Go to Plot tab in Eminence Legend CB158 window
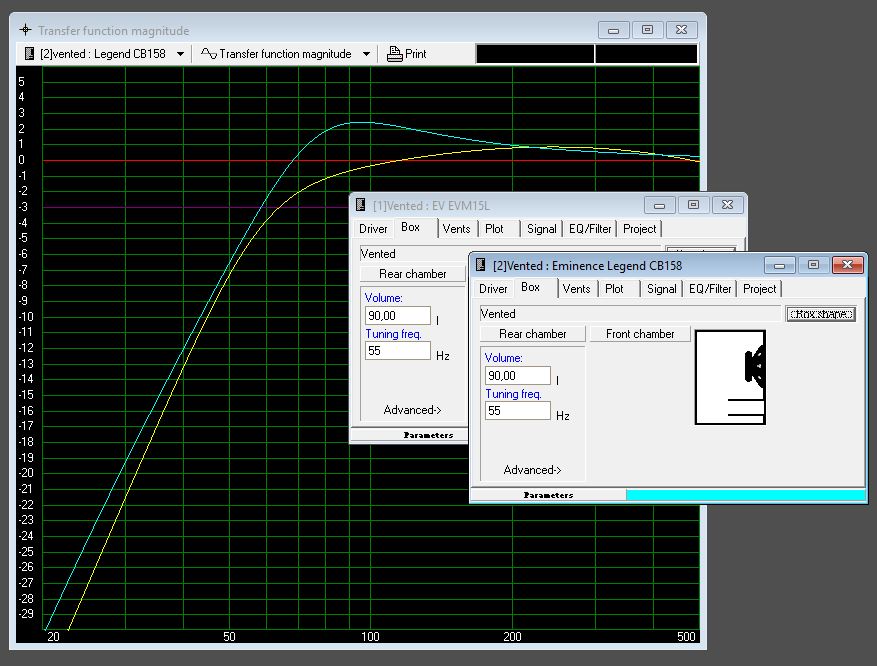 (x=614, y=289)
